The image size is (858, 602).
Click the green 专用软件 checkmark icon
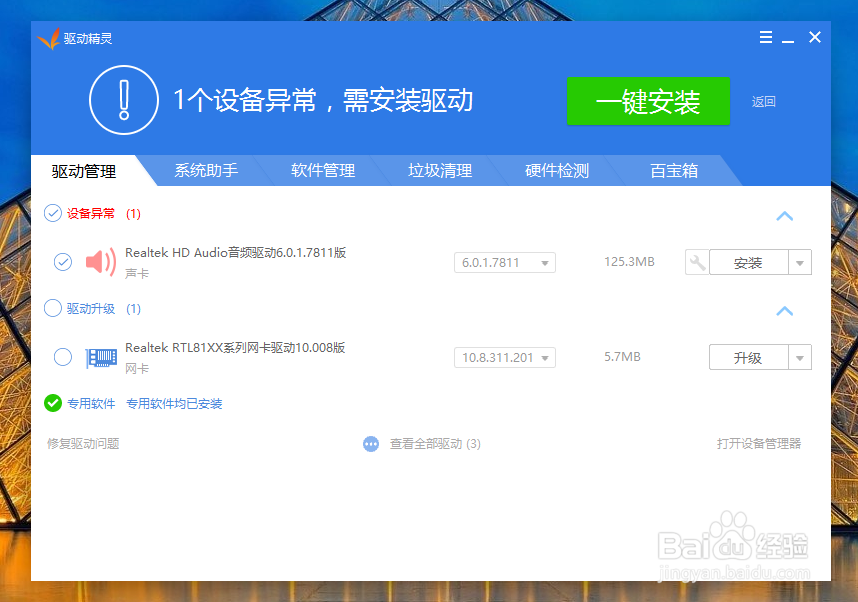[53, 404]
